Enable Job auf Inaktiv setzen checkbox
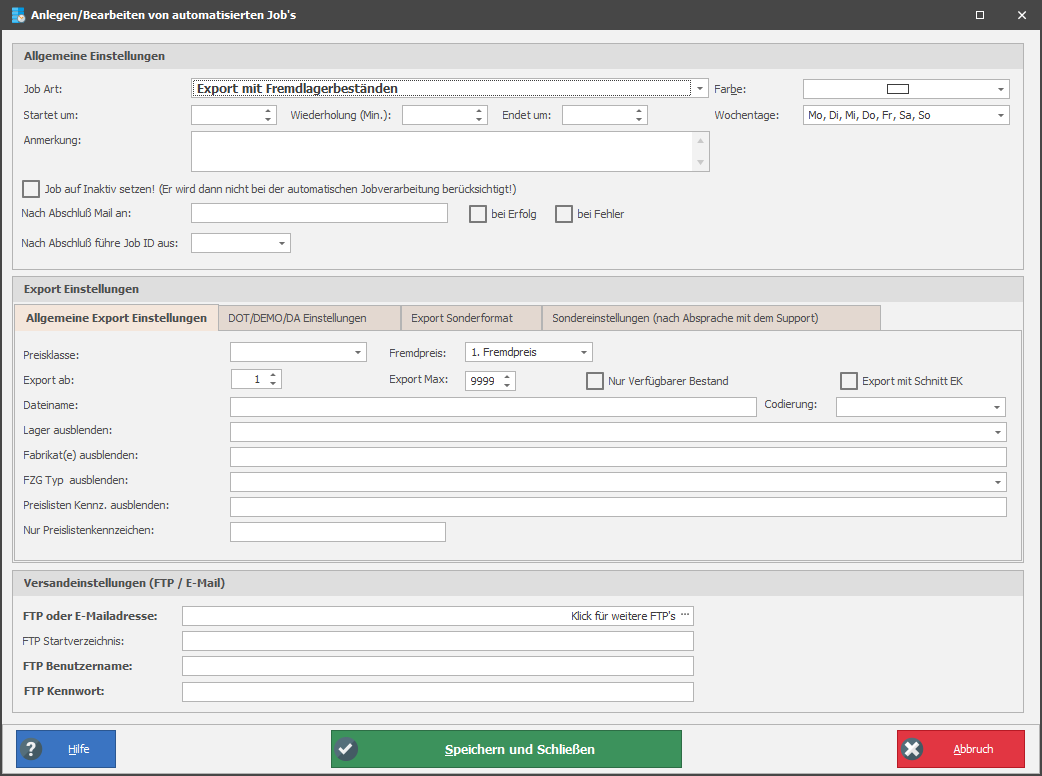 tap(31, 189)
